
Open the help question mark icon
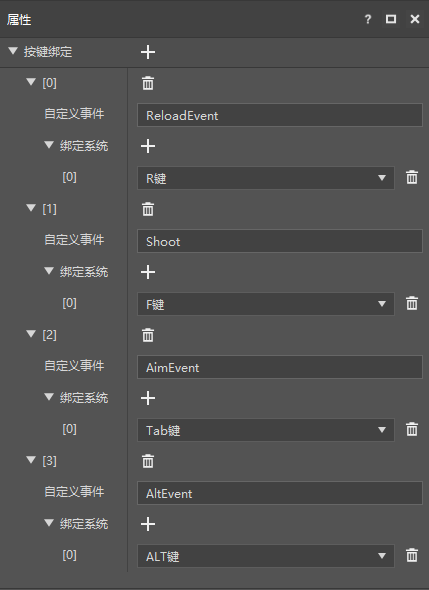coord(368,19)
